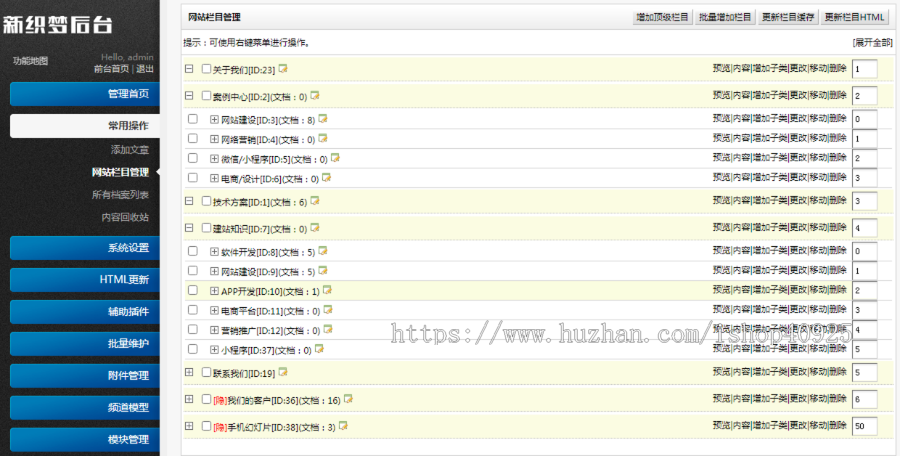Open the 系统设置 sidebar menu
The image size is (900, 456).
pos(85,248)
